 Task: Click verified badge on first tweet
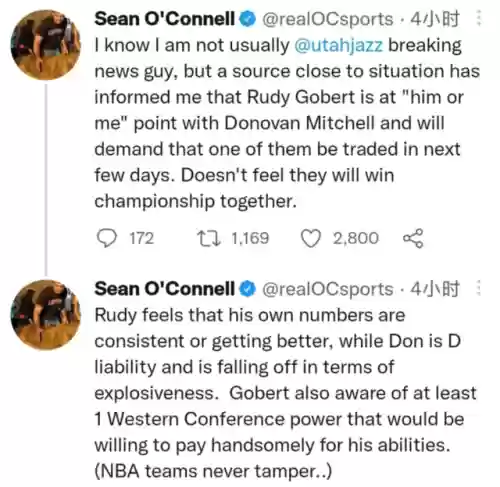[247, 19]
